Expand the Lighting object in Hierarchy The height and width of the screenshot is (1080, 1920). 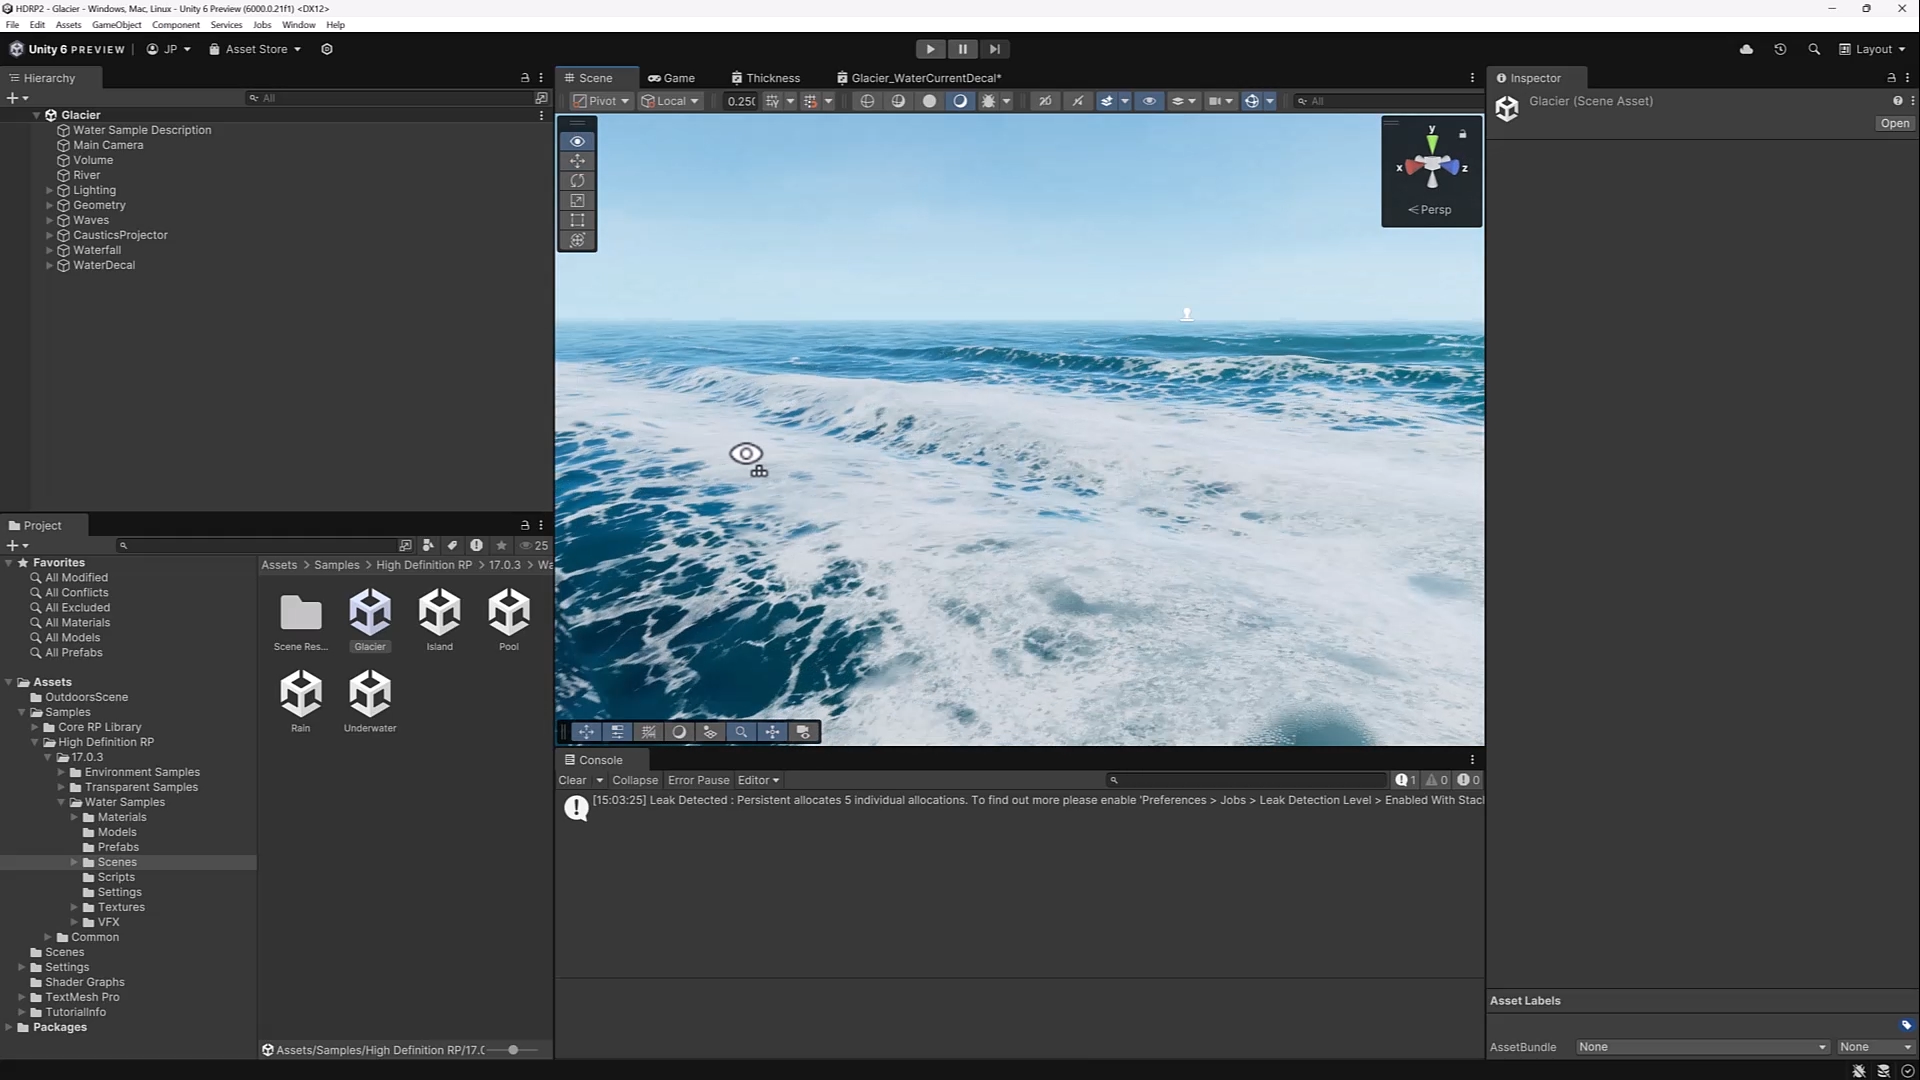[x=49, y=190]
